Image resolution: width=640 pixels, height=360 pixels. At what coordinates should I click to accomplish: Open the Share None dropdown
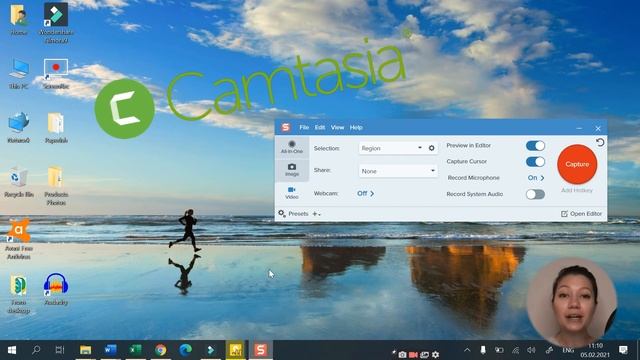click(398, 171)
